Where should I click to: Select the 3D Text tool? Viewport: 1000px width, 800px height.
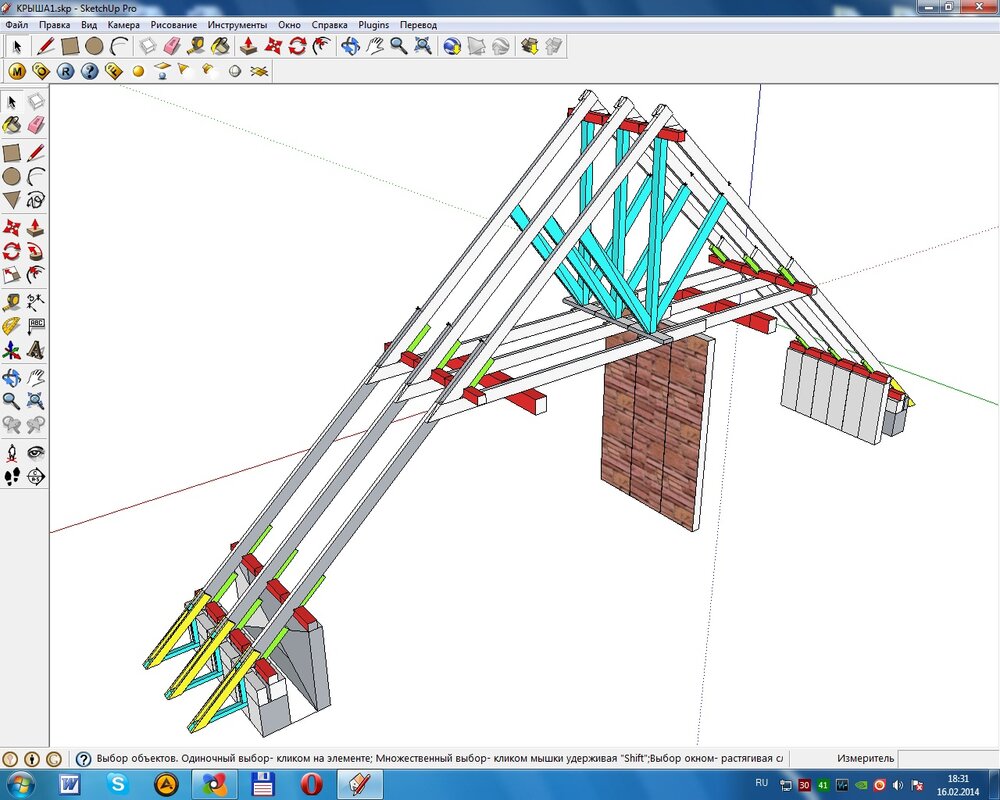coord(36,350)
